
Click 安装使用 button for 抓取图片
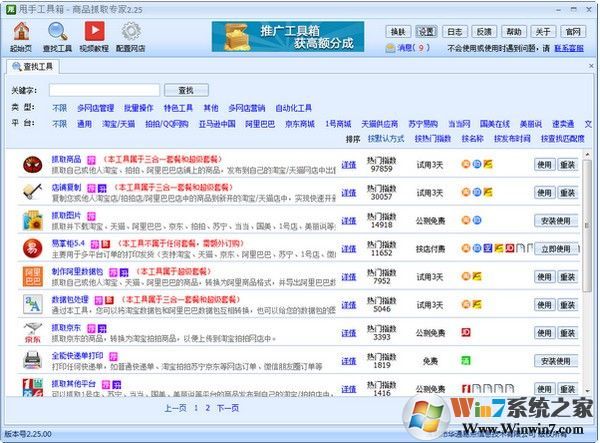point(556,221)
